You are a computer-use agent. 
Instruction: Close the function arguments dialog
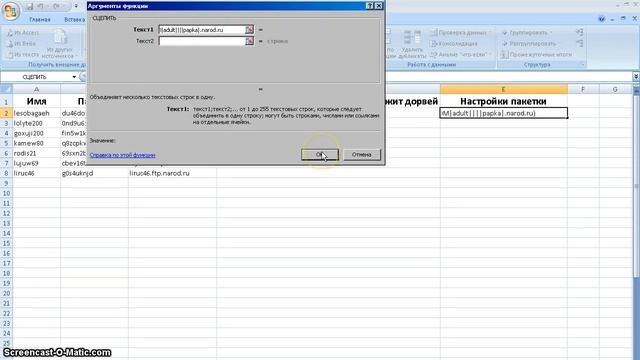[x=378, y=6]
